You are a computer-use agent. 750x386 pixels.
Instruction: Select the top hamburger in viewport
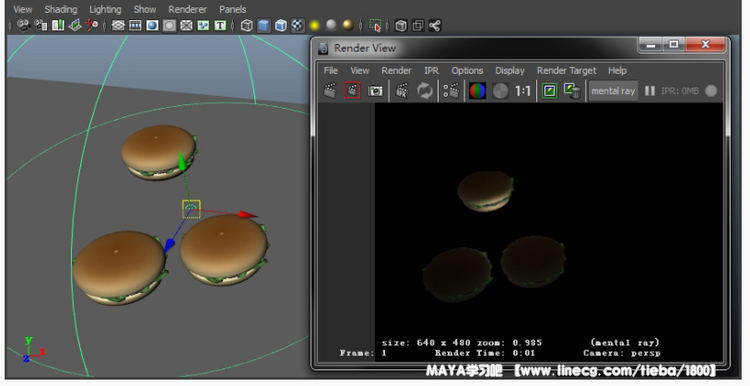[158, 152]
